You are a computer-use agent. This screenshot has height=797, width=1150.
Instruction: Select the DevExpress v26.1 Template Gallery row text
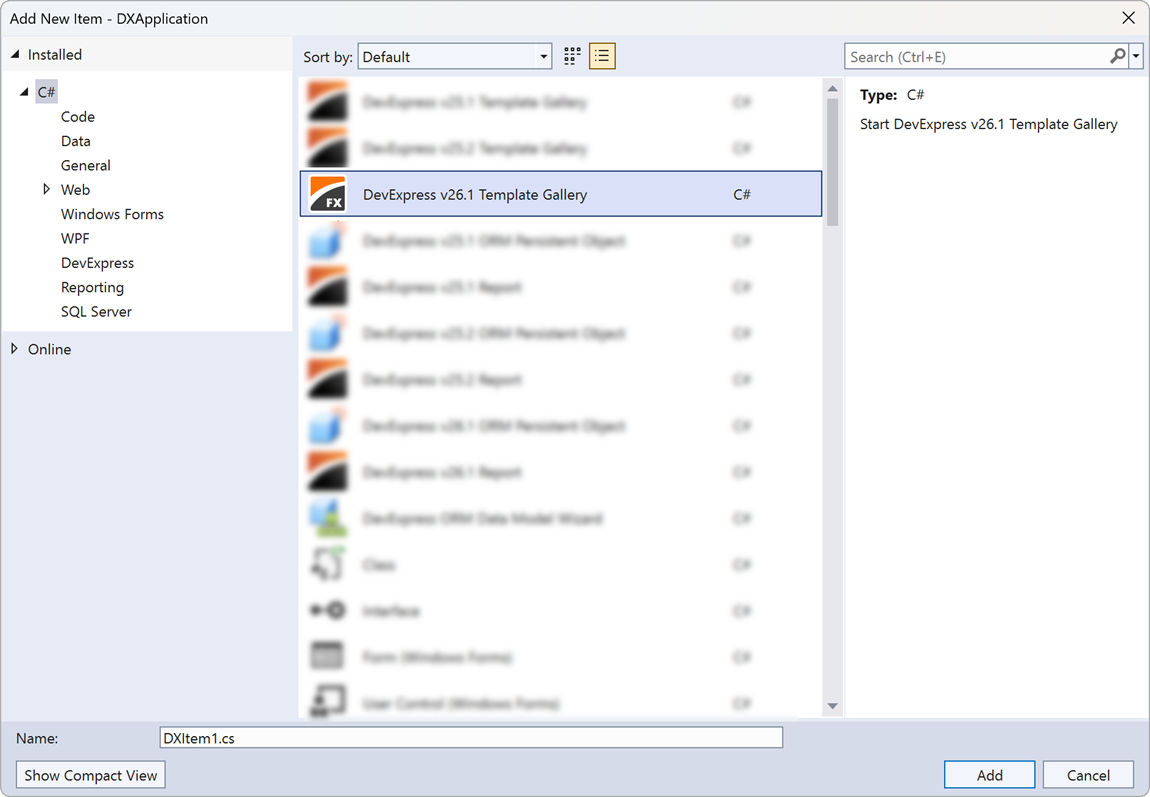[475, 194]
